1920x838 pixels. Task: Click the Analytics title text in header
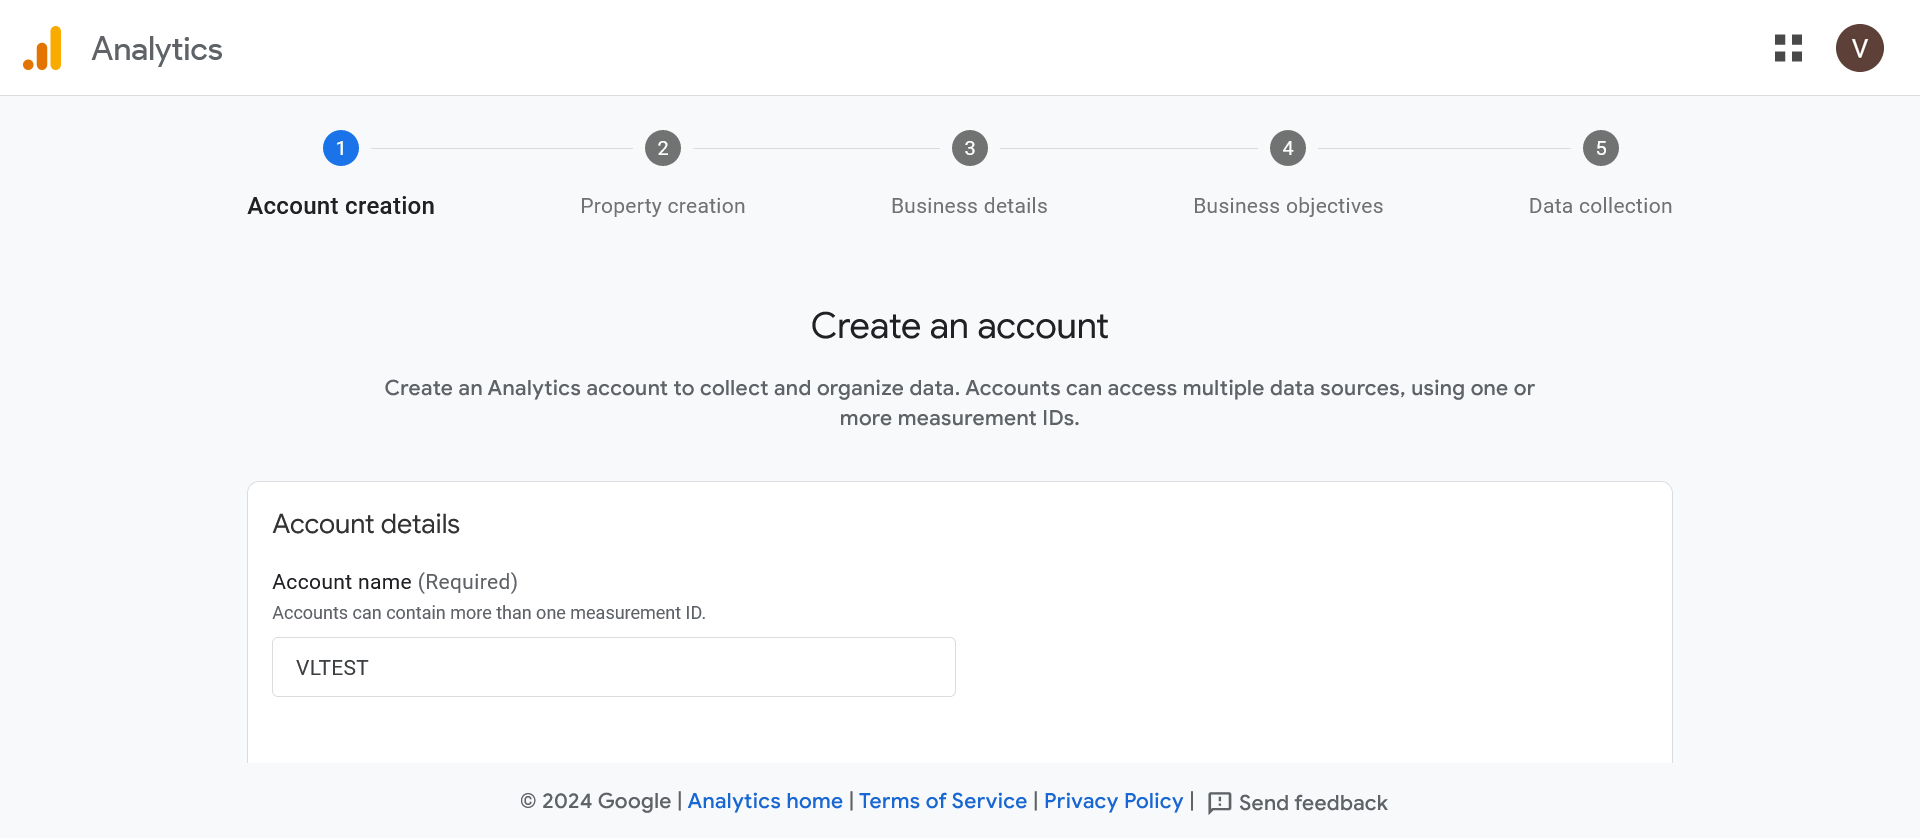click(x=157, y=49)
